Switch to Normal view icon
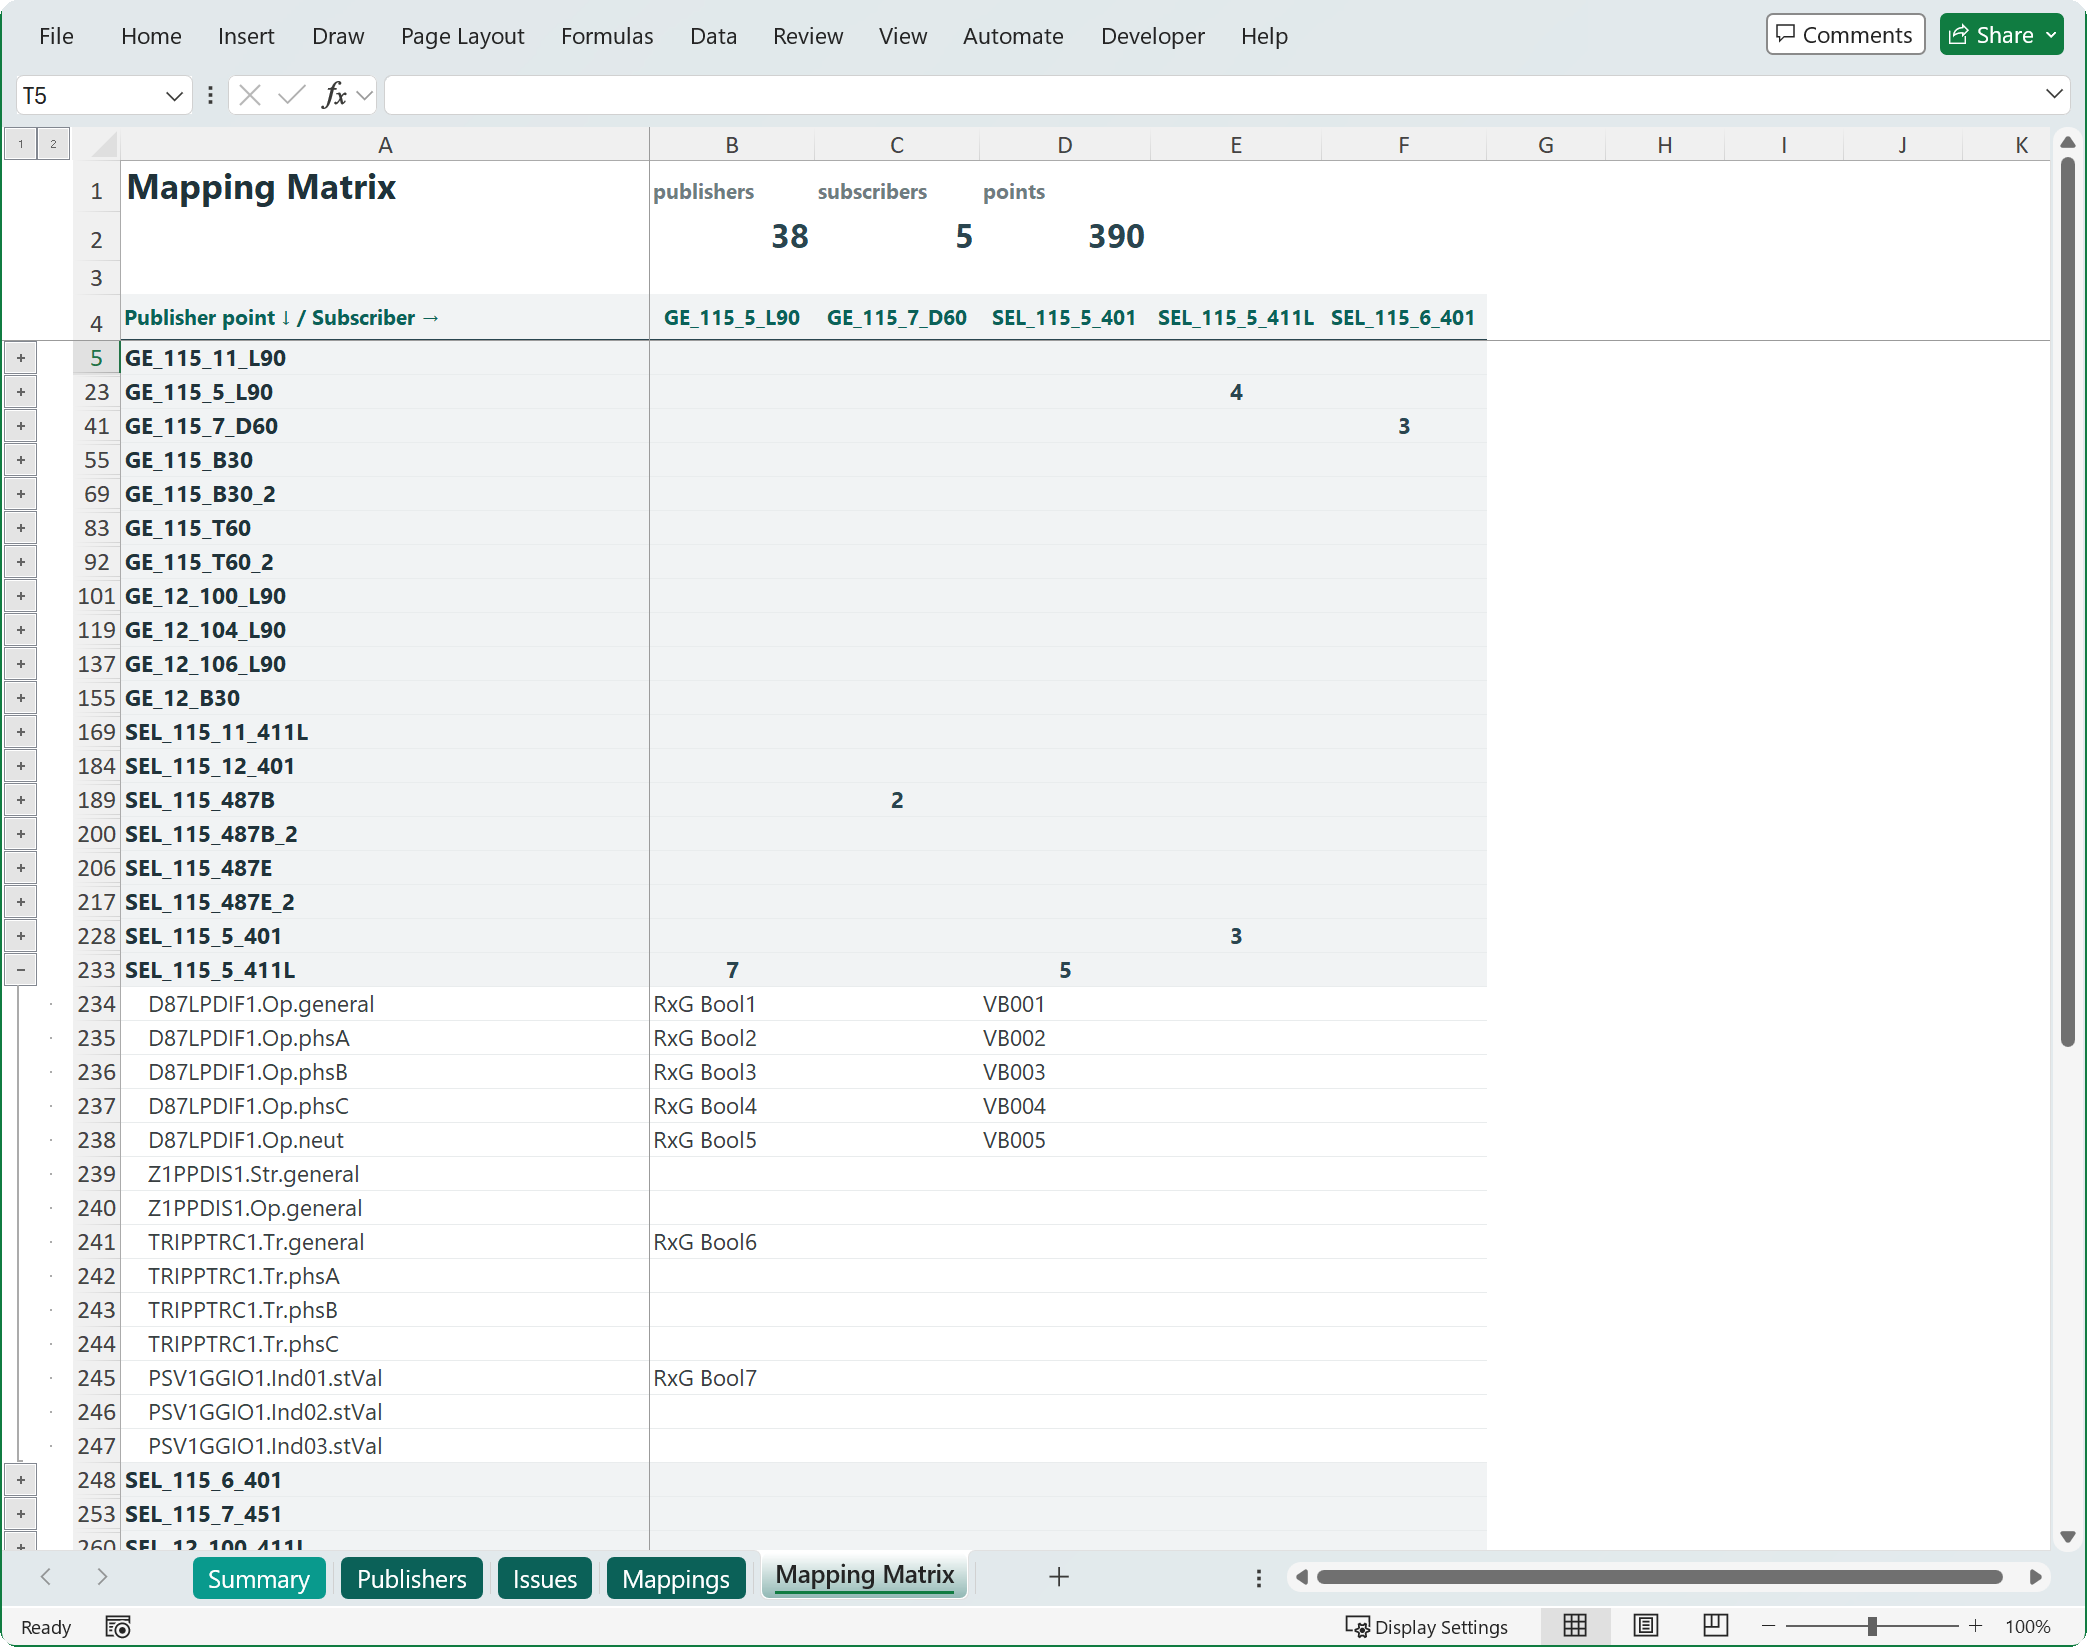2087x1647 pixels. [1575, 1626]
